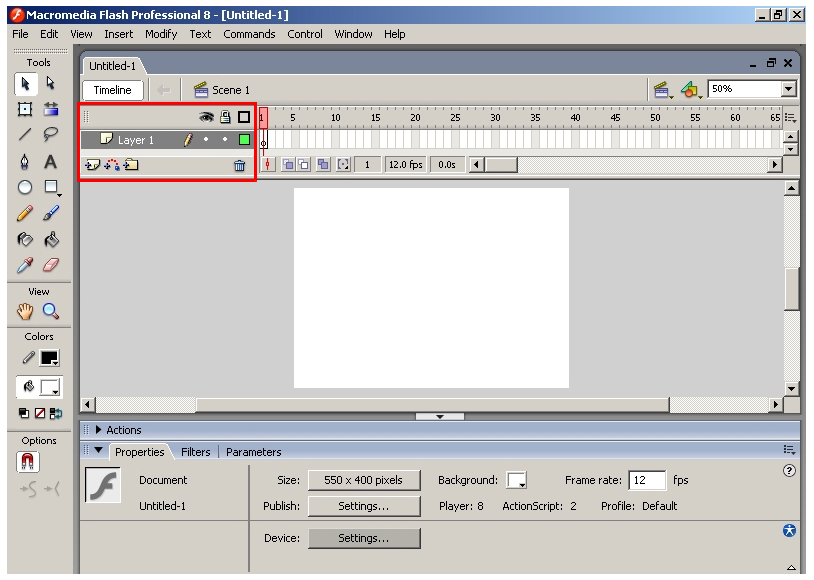Open the Stroke color black swatch
The image size is (814, 580).
[x=50, y=358]
